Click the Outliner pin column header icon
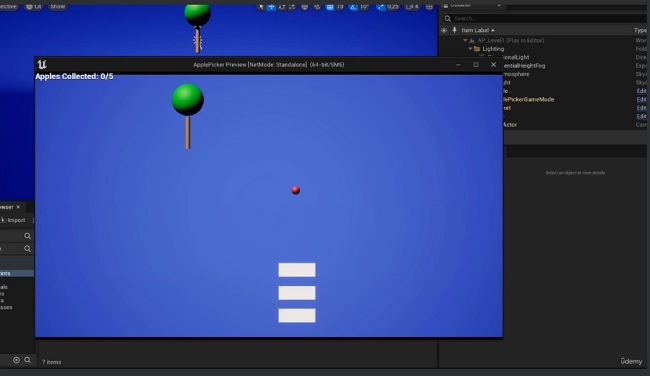Viewport: 650px width, 376px height. [x=454, y=30]
